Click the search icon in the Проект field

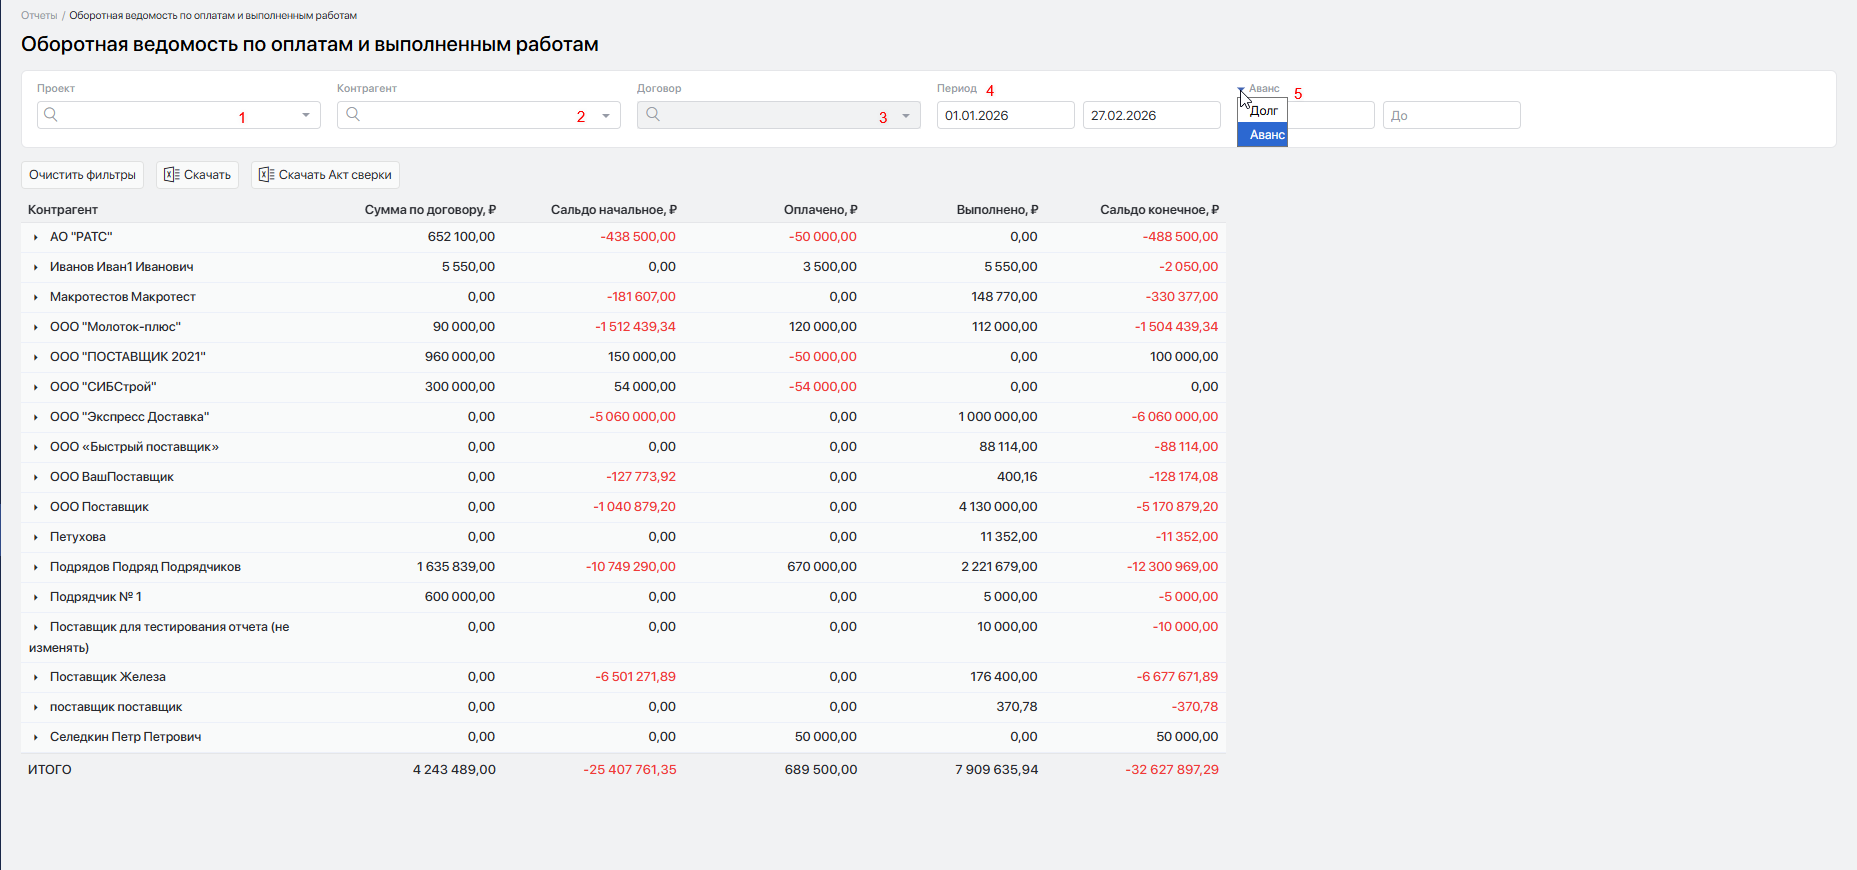pyautogui.click(x=51, y=115)
